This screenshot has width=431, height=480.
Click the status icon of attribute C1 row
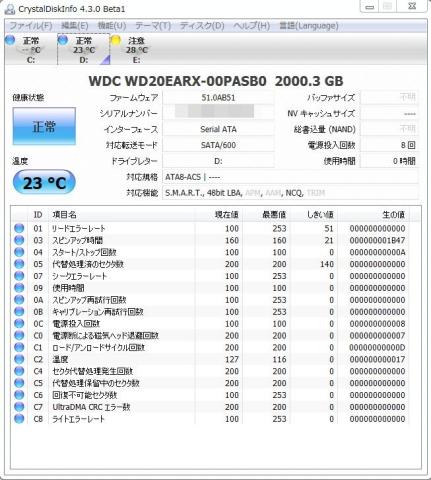click(19, 348)
